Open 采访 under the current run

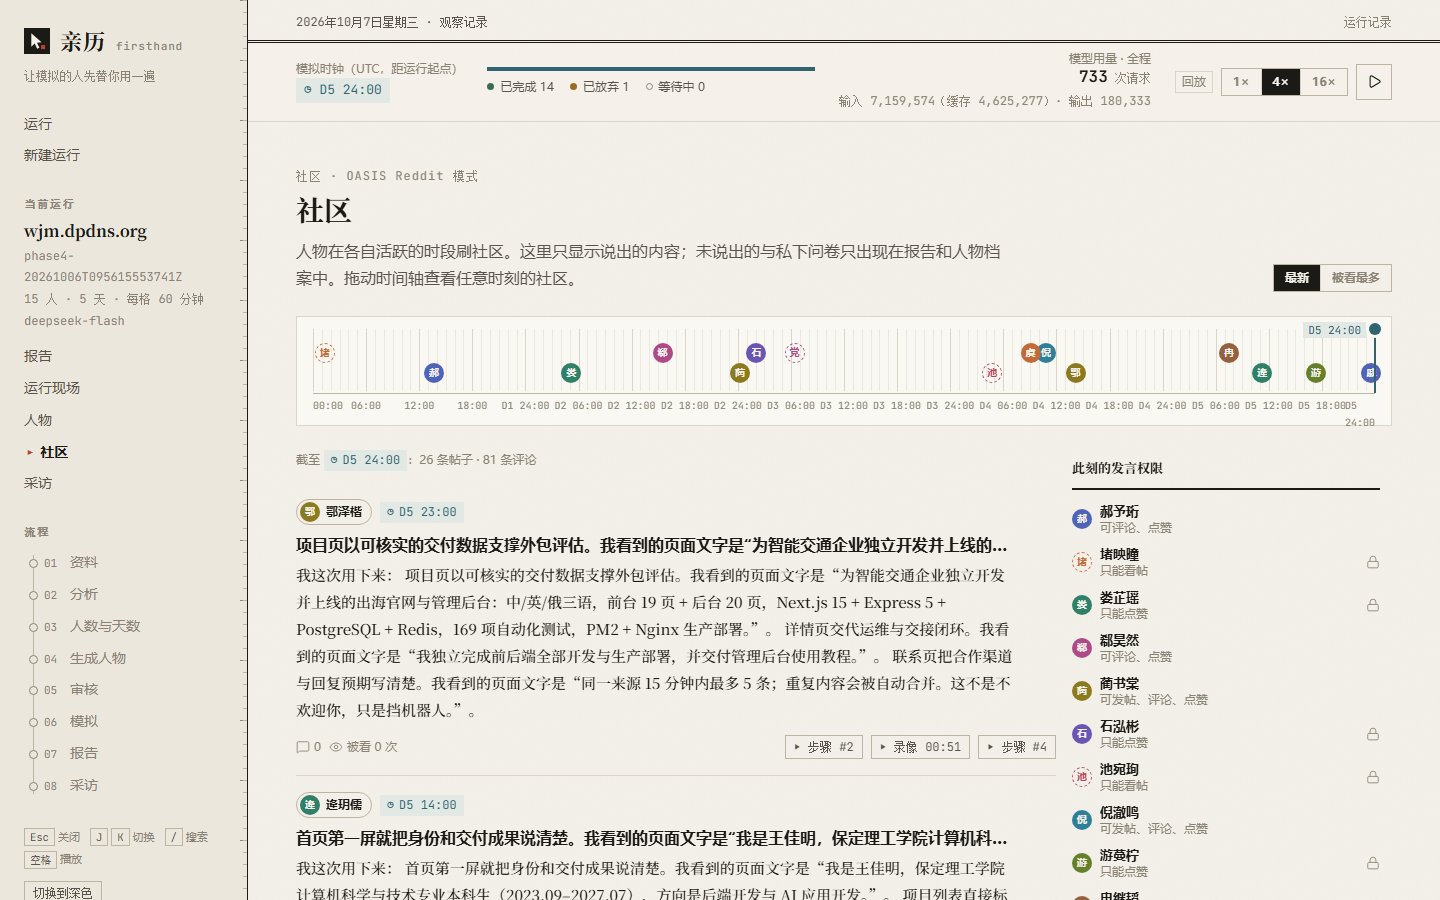38,483
